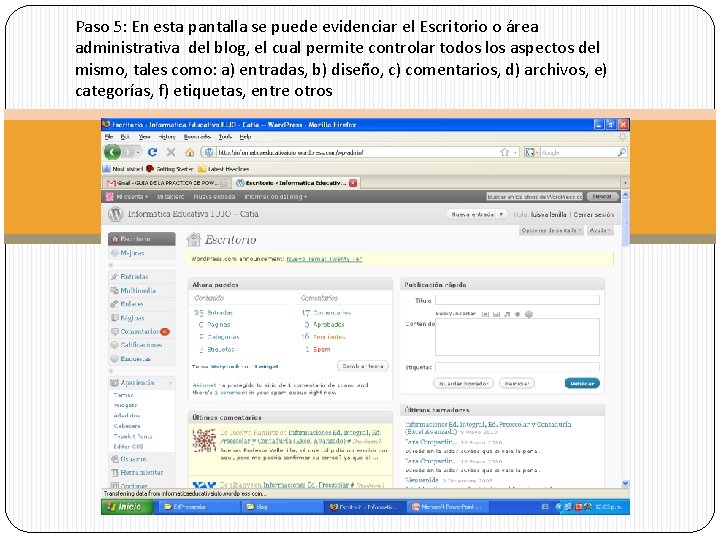Open Entradas in the sidebar
This screenshot has width=720, height=540.
tap(134, 276)
